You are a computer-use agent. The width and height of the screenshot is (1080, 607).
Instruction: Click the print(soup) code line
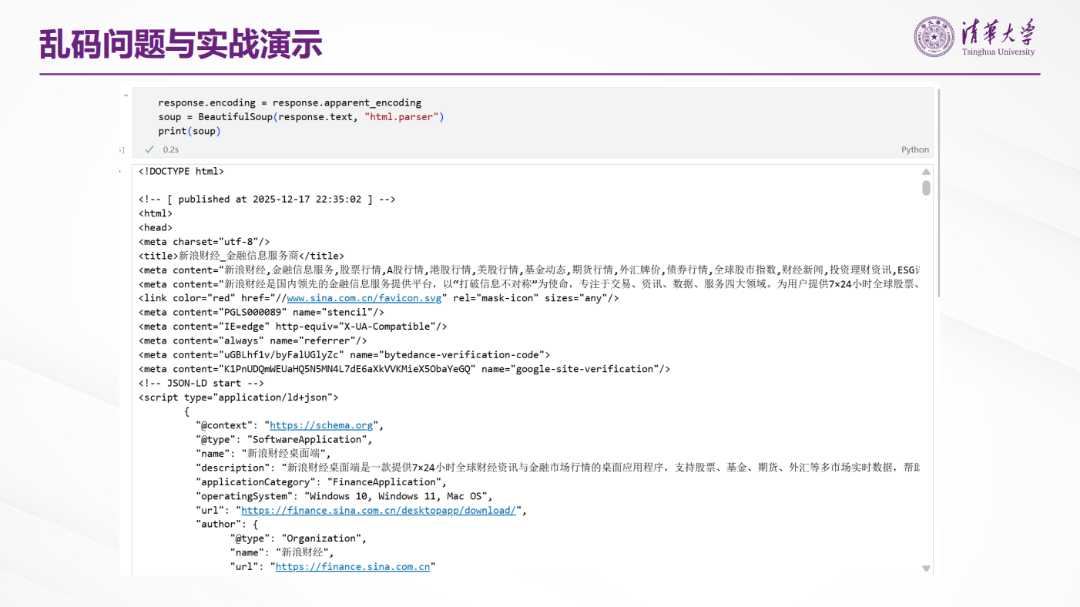[189, 131]
